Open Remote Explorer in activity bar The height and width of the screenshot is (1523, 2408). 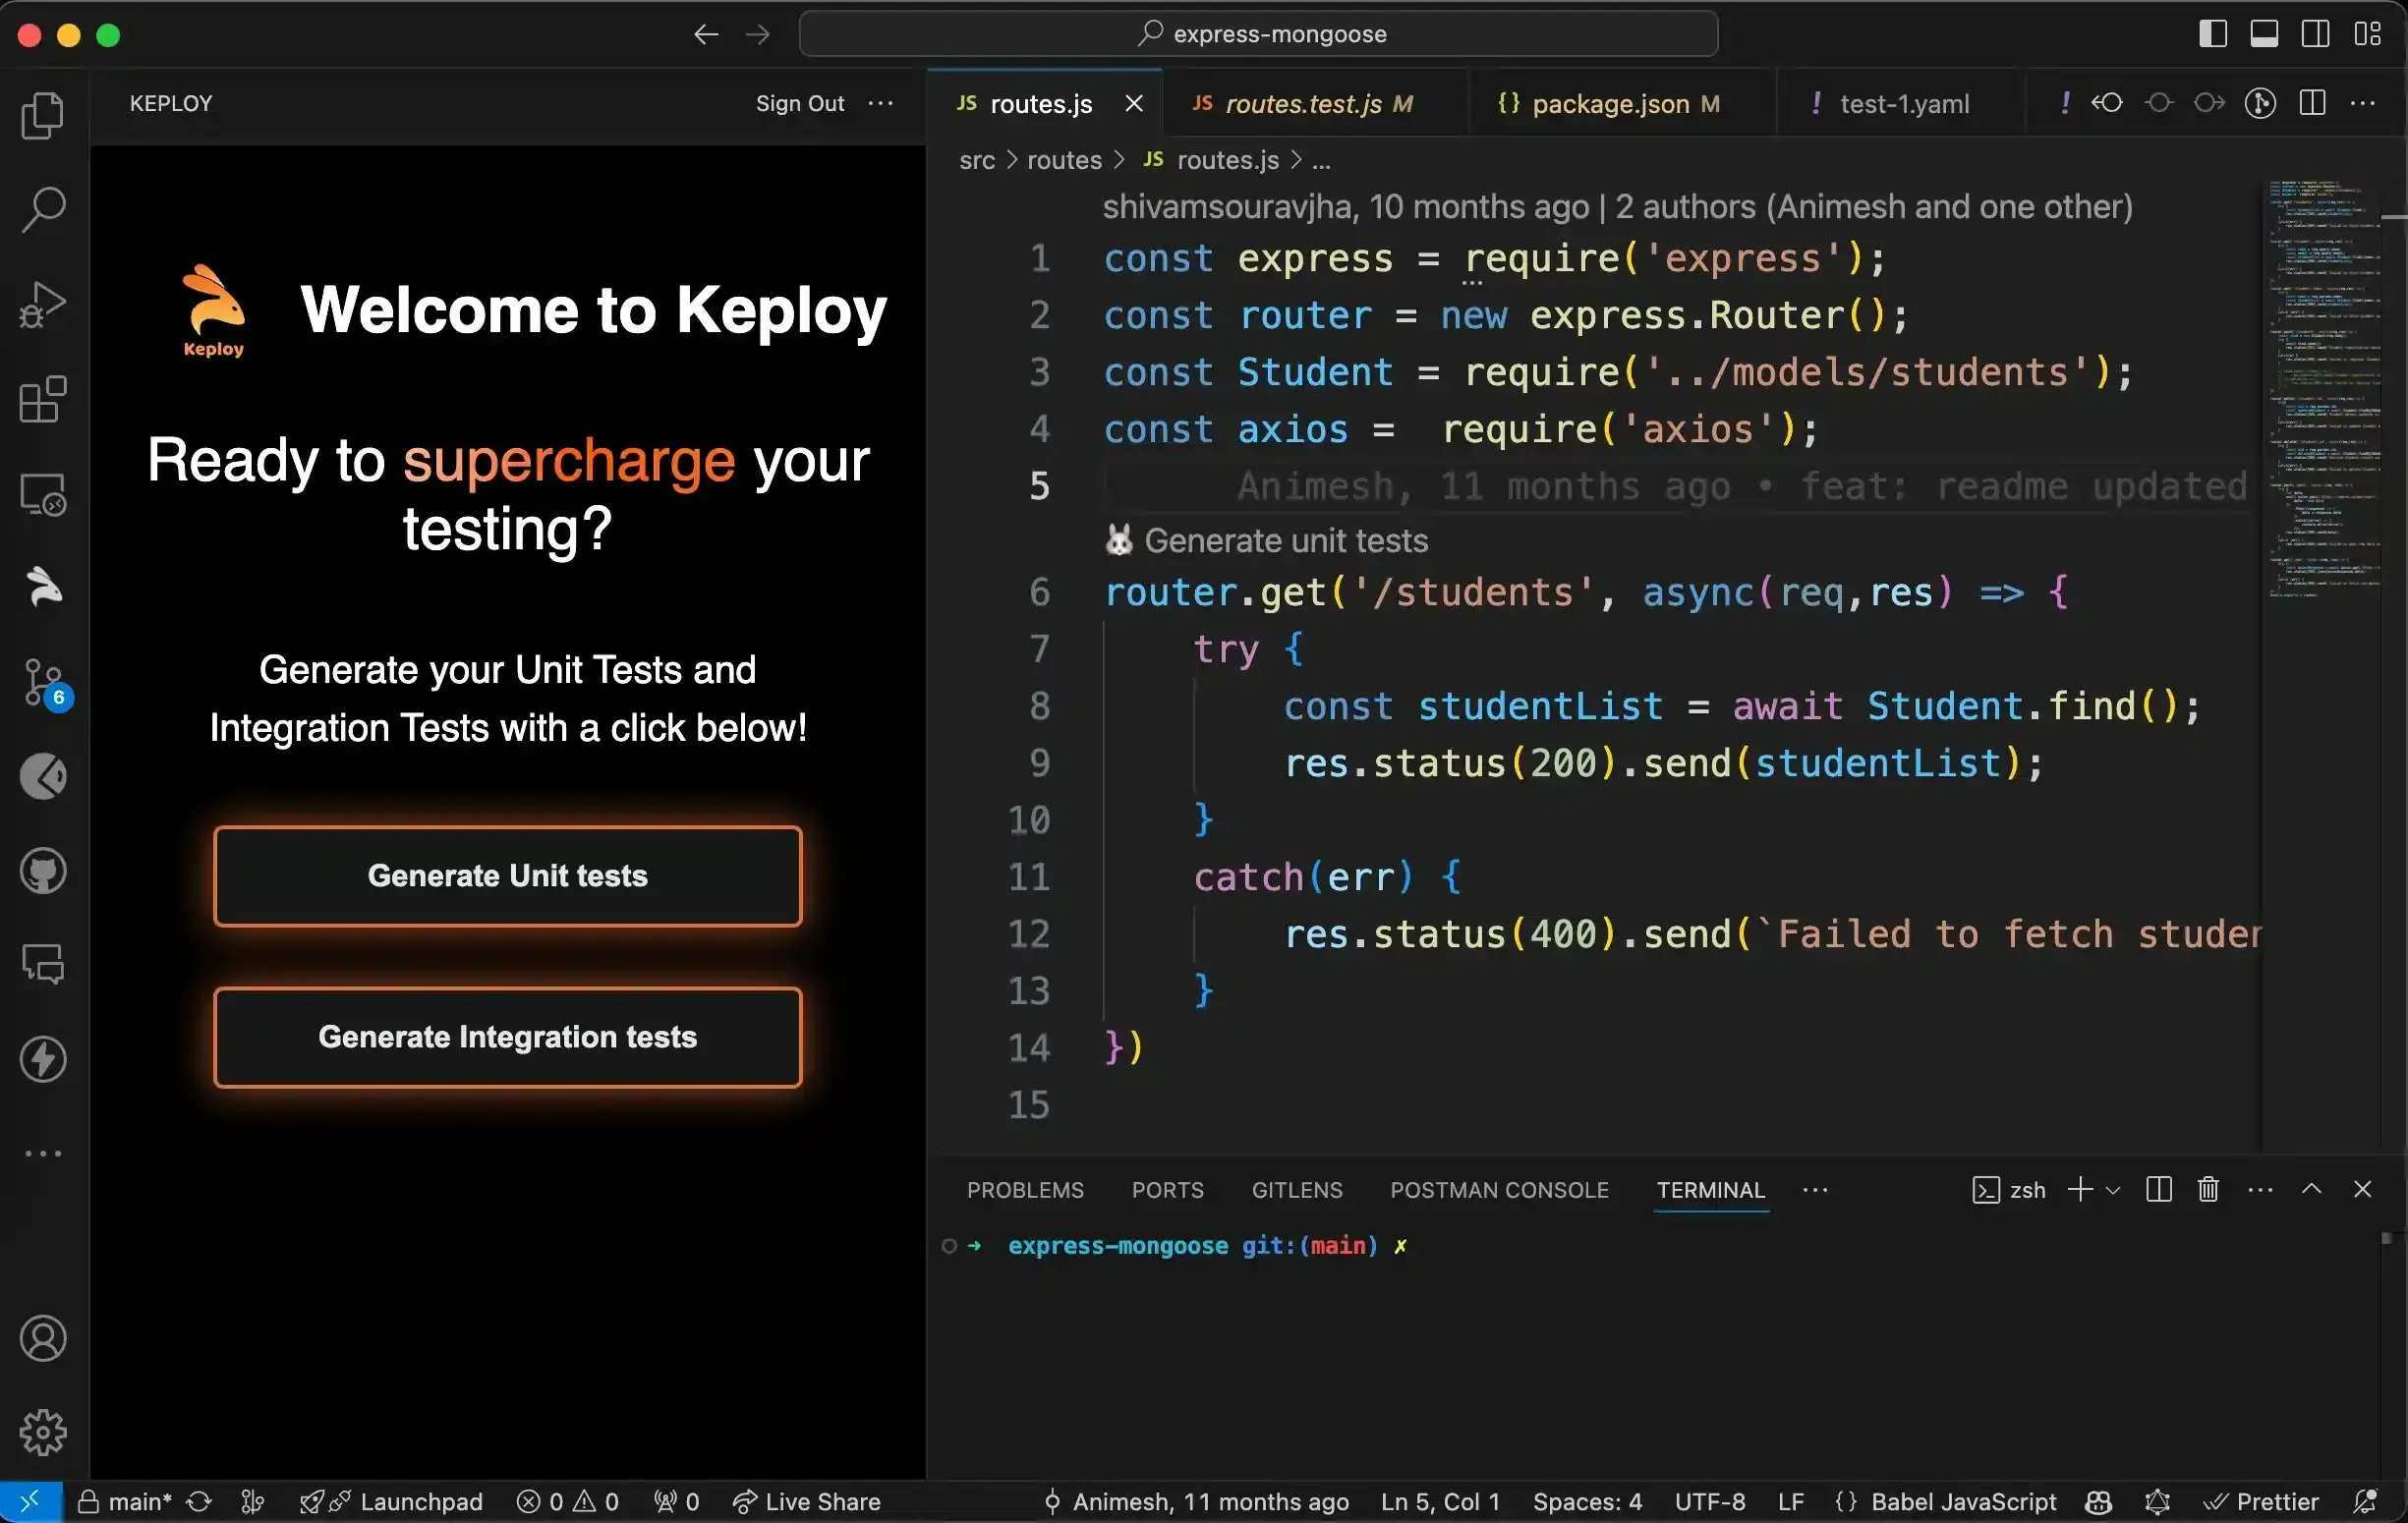click(43, 494)
